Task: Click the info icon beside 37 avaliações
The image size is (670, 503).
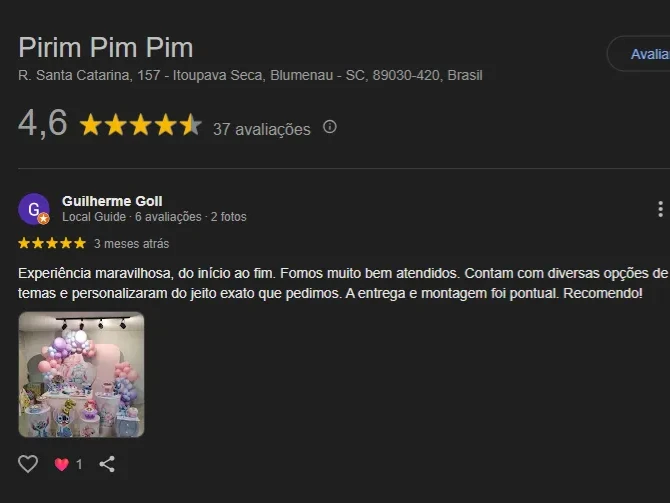Action: 330,127
